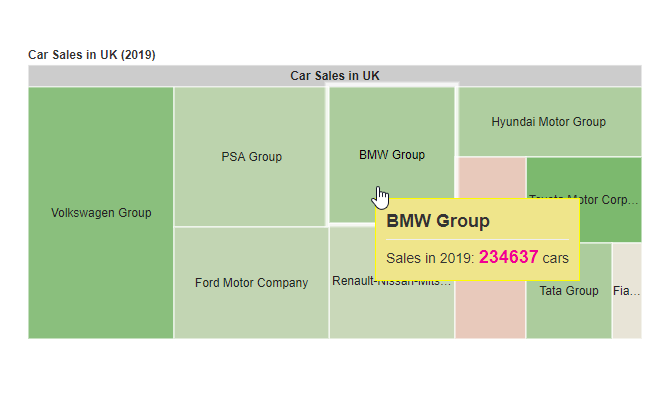This screenshot has width=672, height=413.
Task: Click the word cars in the tooltip
Action: pos(556,258)
